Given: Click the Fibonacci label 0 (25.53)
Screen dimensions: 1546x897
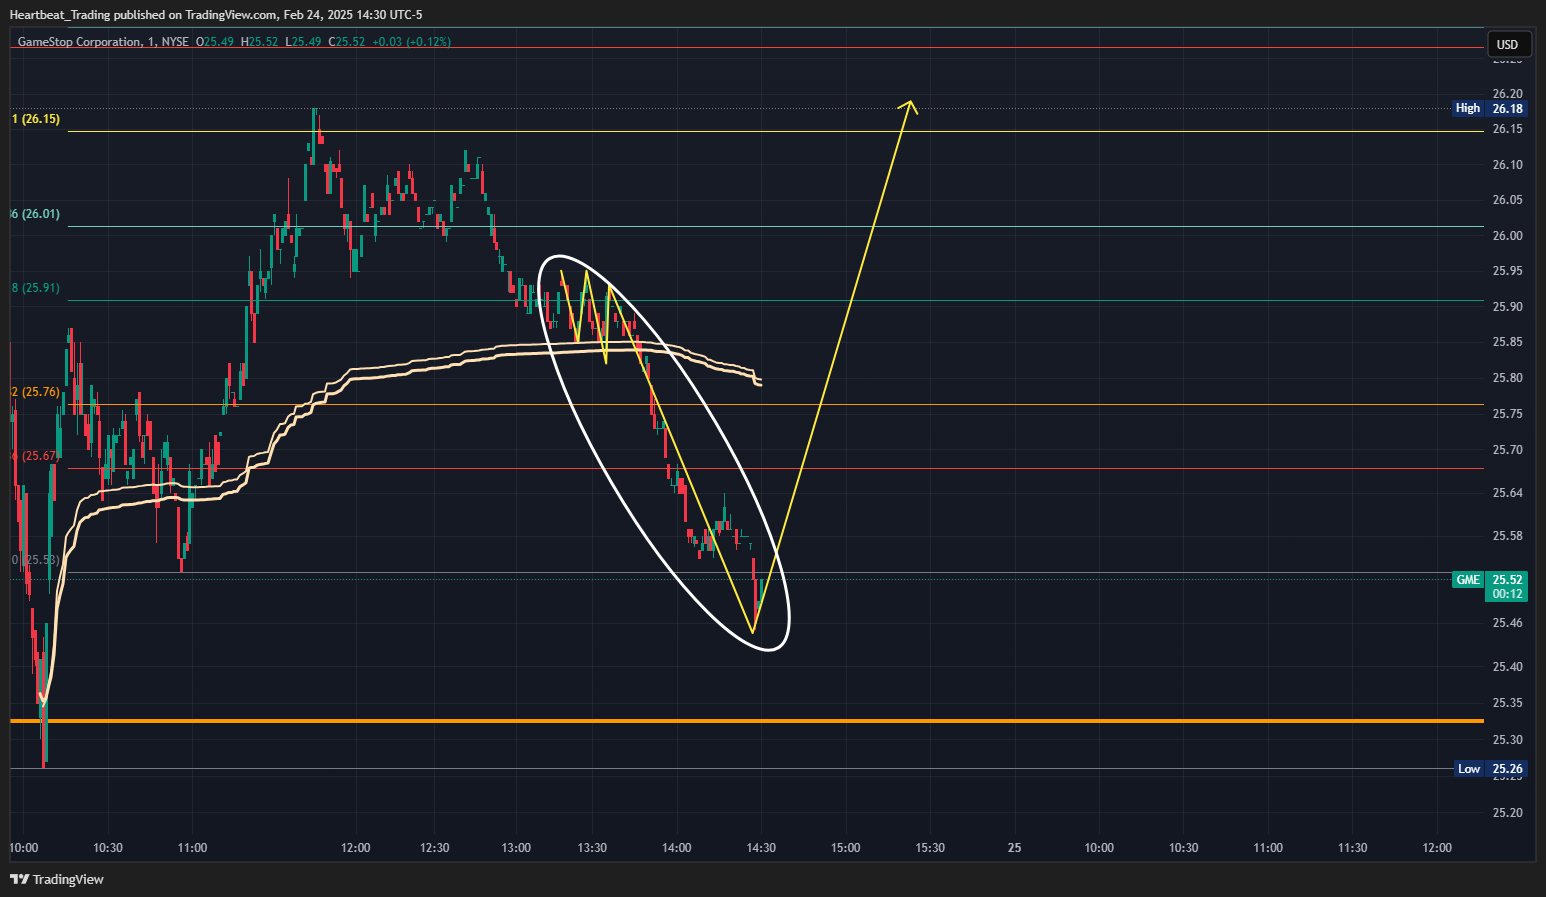Looking at the screenshot, I should click(x=36, y=560).
